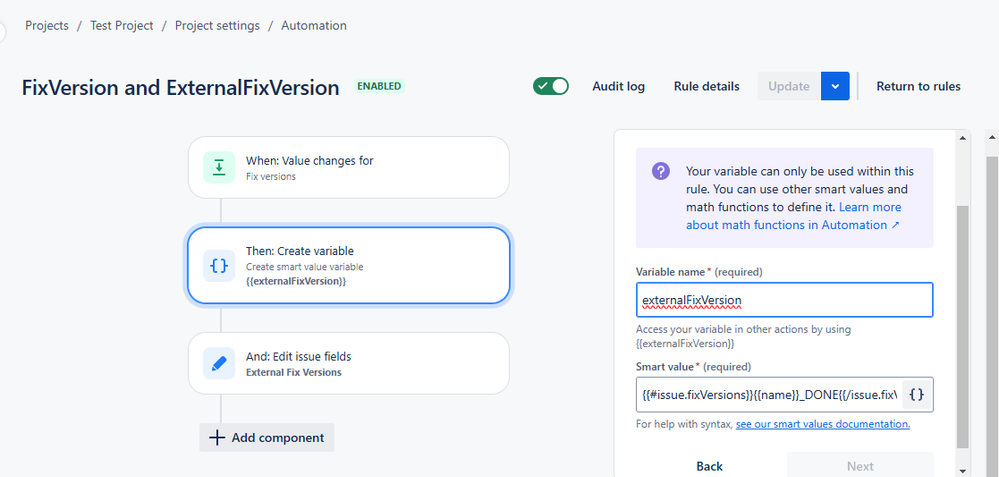This screenshot has height=477, width=999.
Task: Click the purple question mark help icon
Action: [x=661, y=171]
